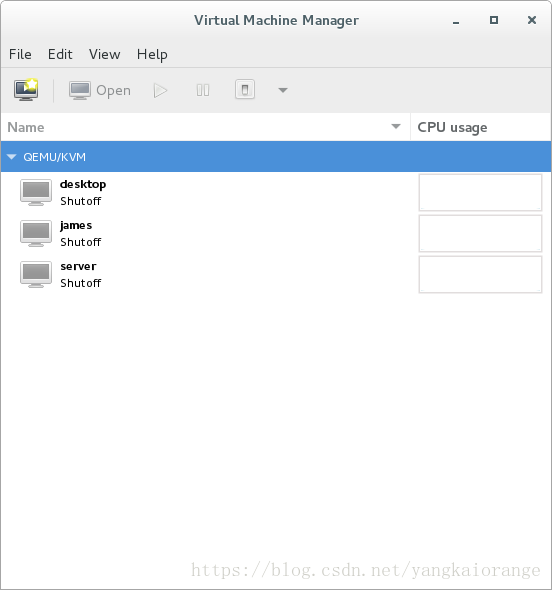Maximize the Virtual Machine Manager window
552x590 pixels.
click(494, 20)
